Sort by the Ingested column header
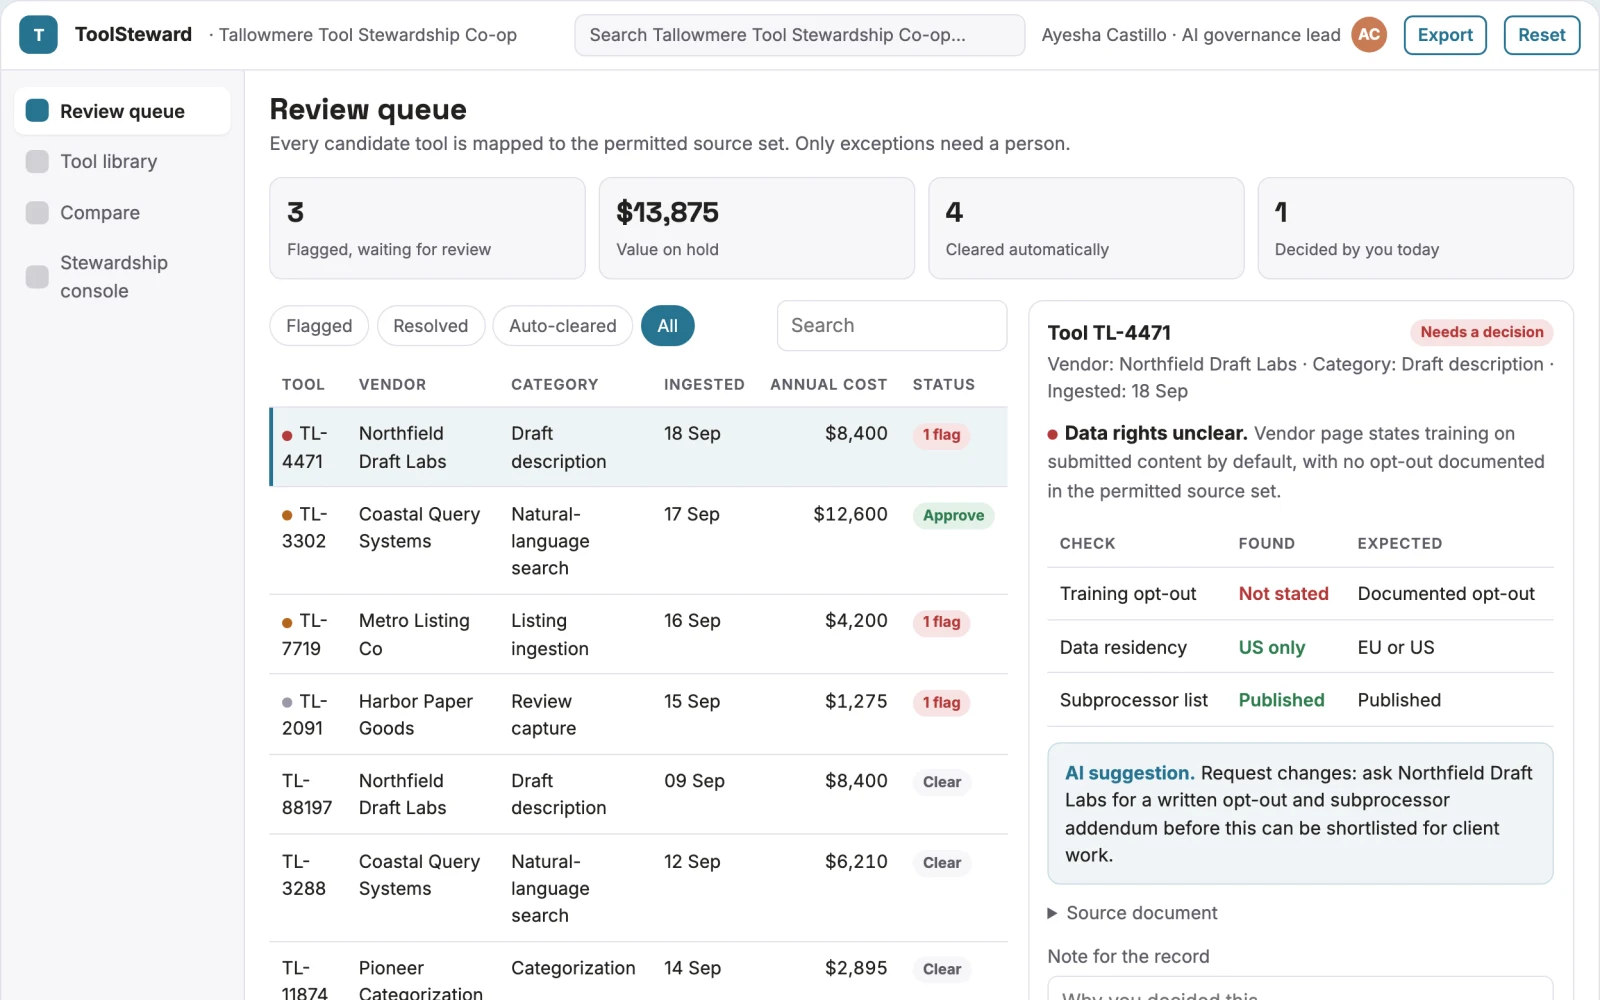 tap(704, 384)
